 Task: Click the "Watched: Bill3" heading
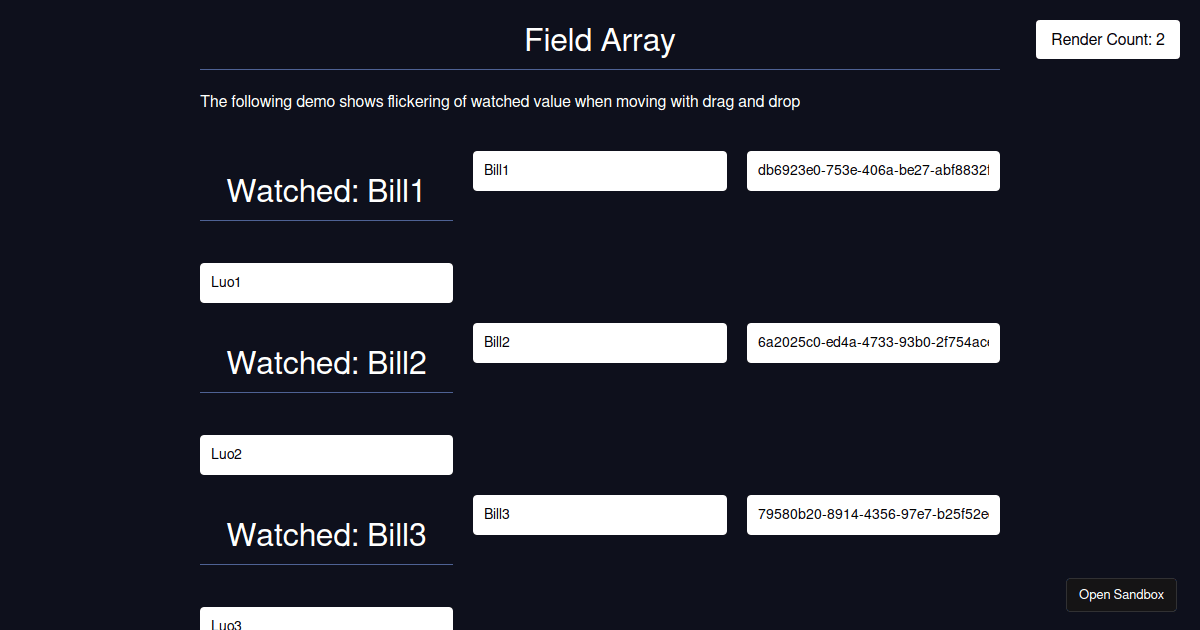tap(326, 535)
